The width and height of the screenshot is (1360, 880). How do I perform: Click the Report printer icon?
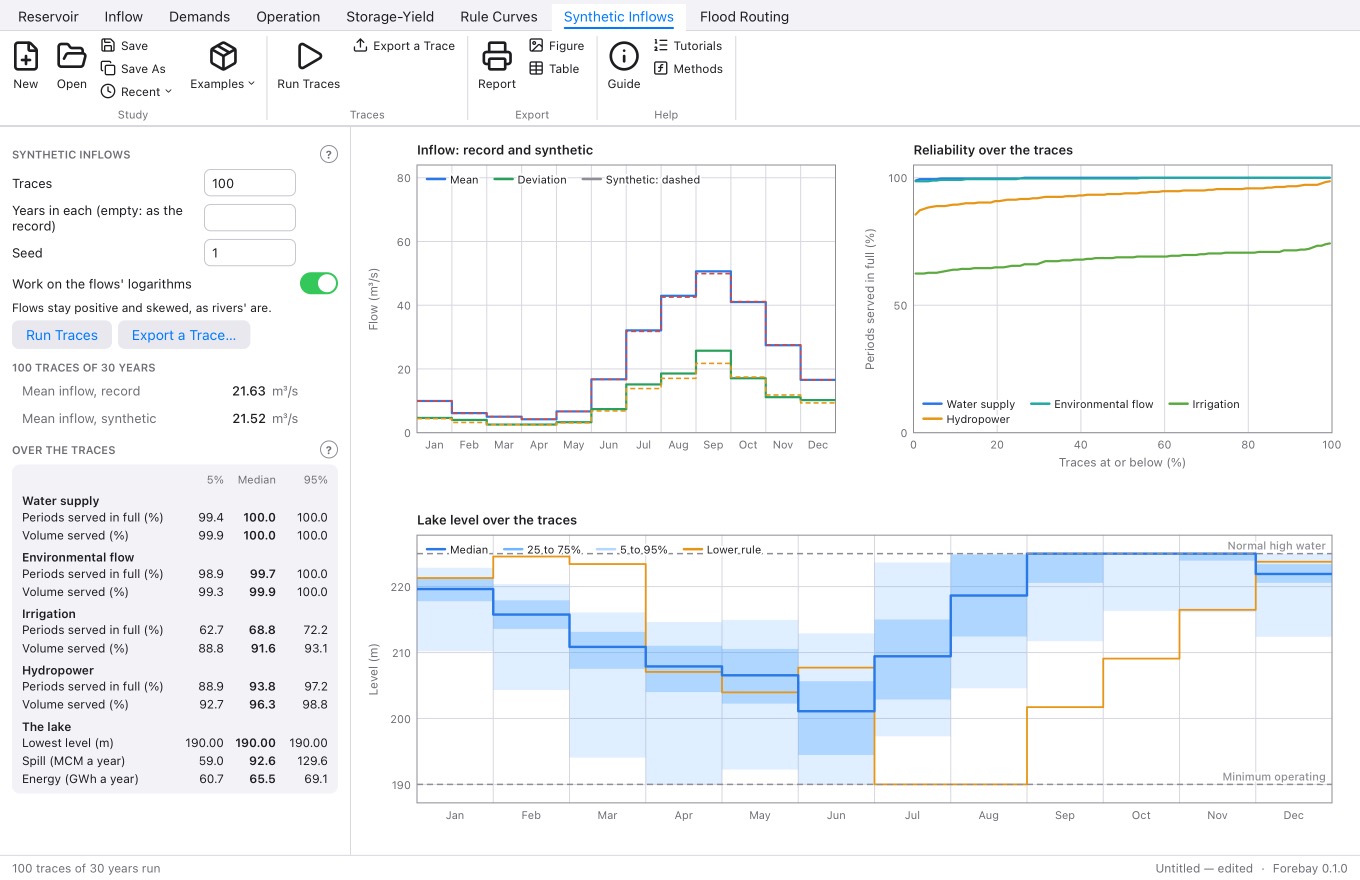(x=497, y=56)
